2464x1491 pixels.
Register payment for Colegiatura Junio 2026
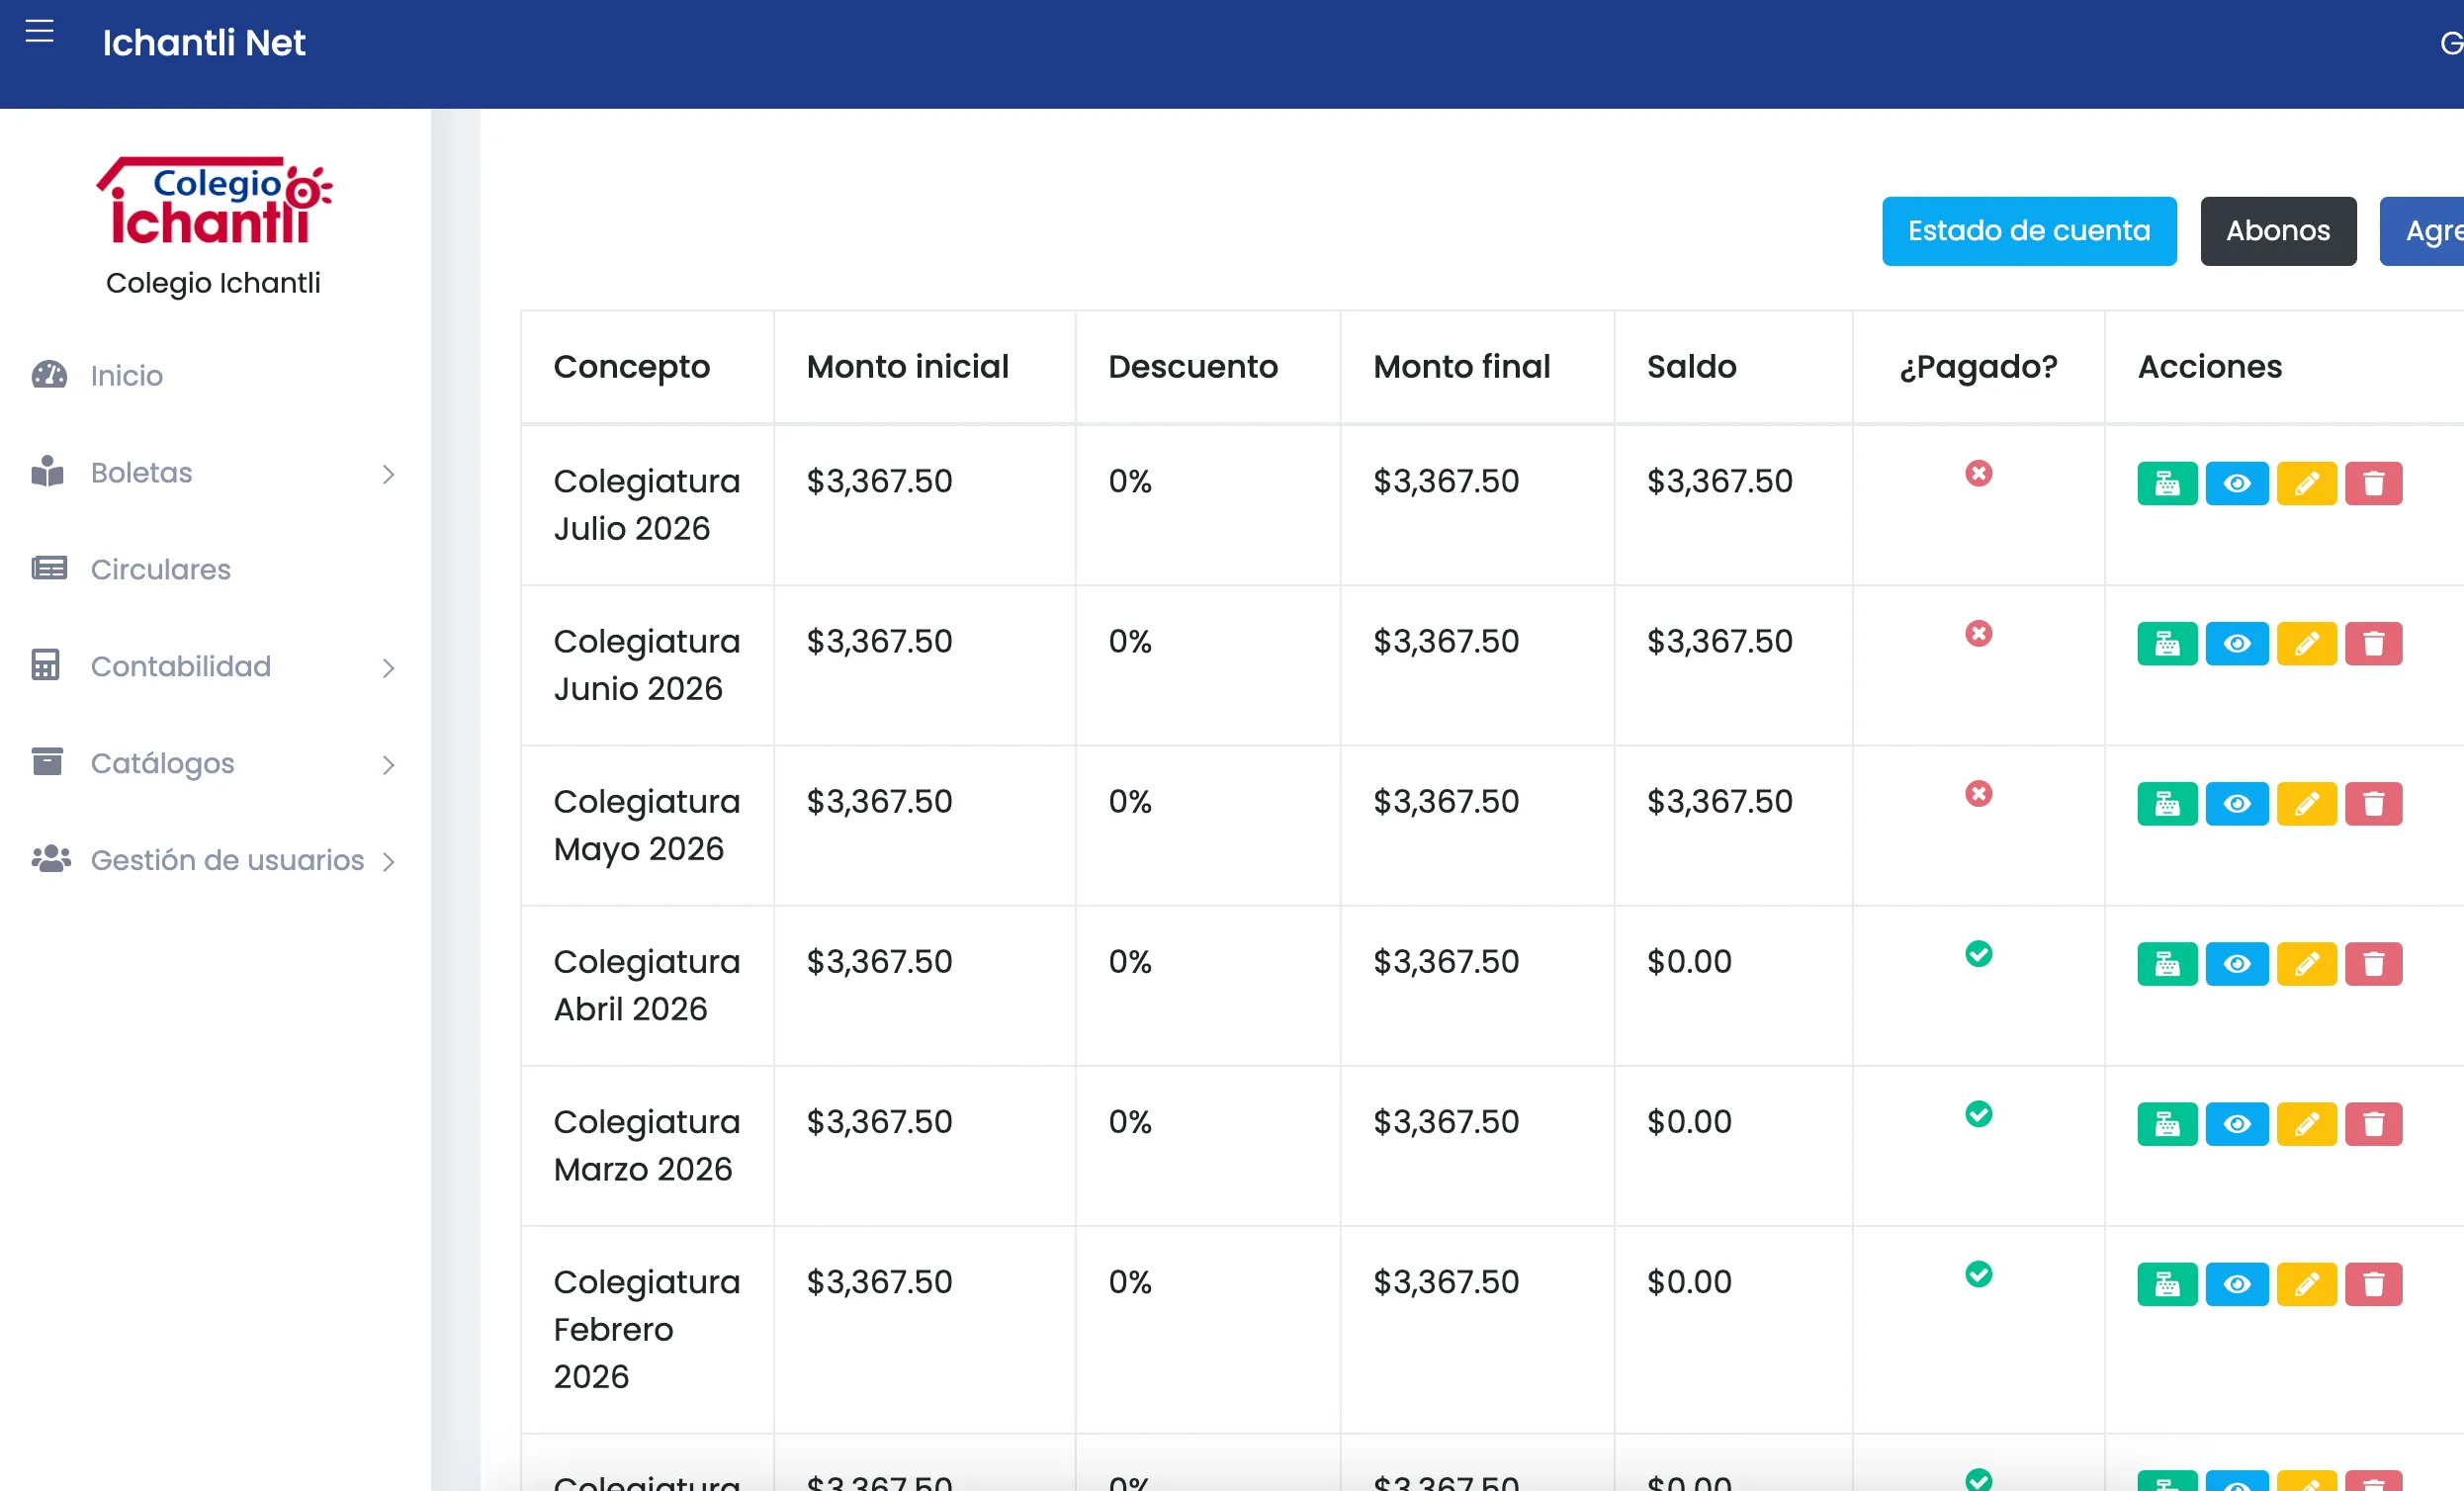pos(2167,644)
